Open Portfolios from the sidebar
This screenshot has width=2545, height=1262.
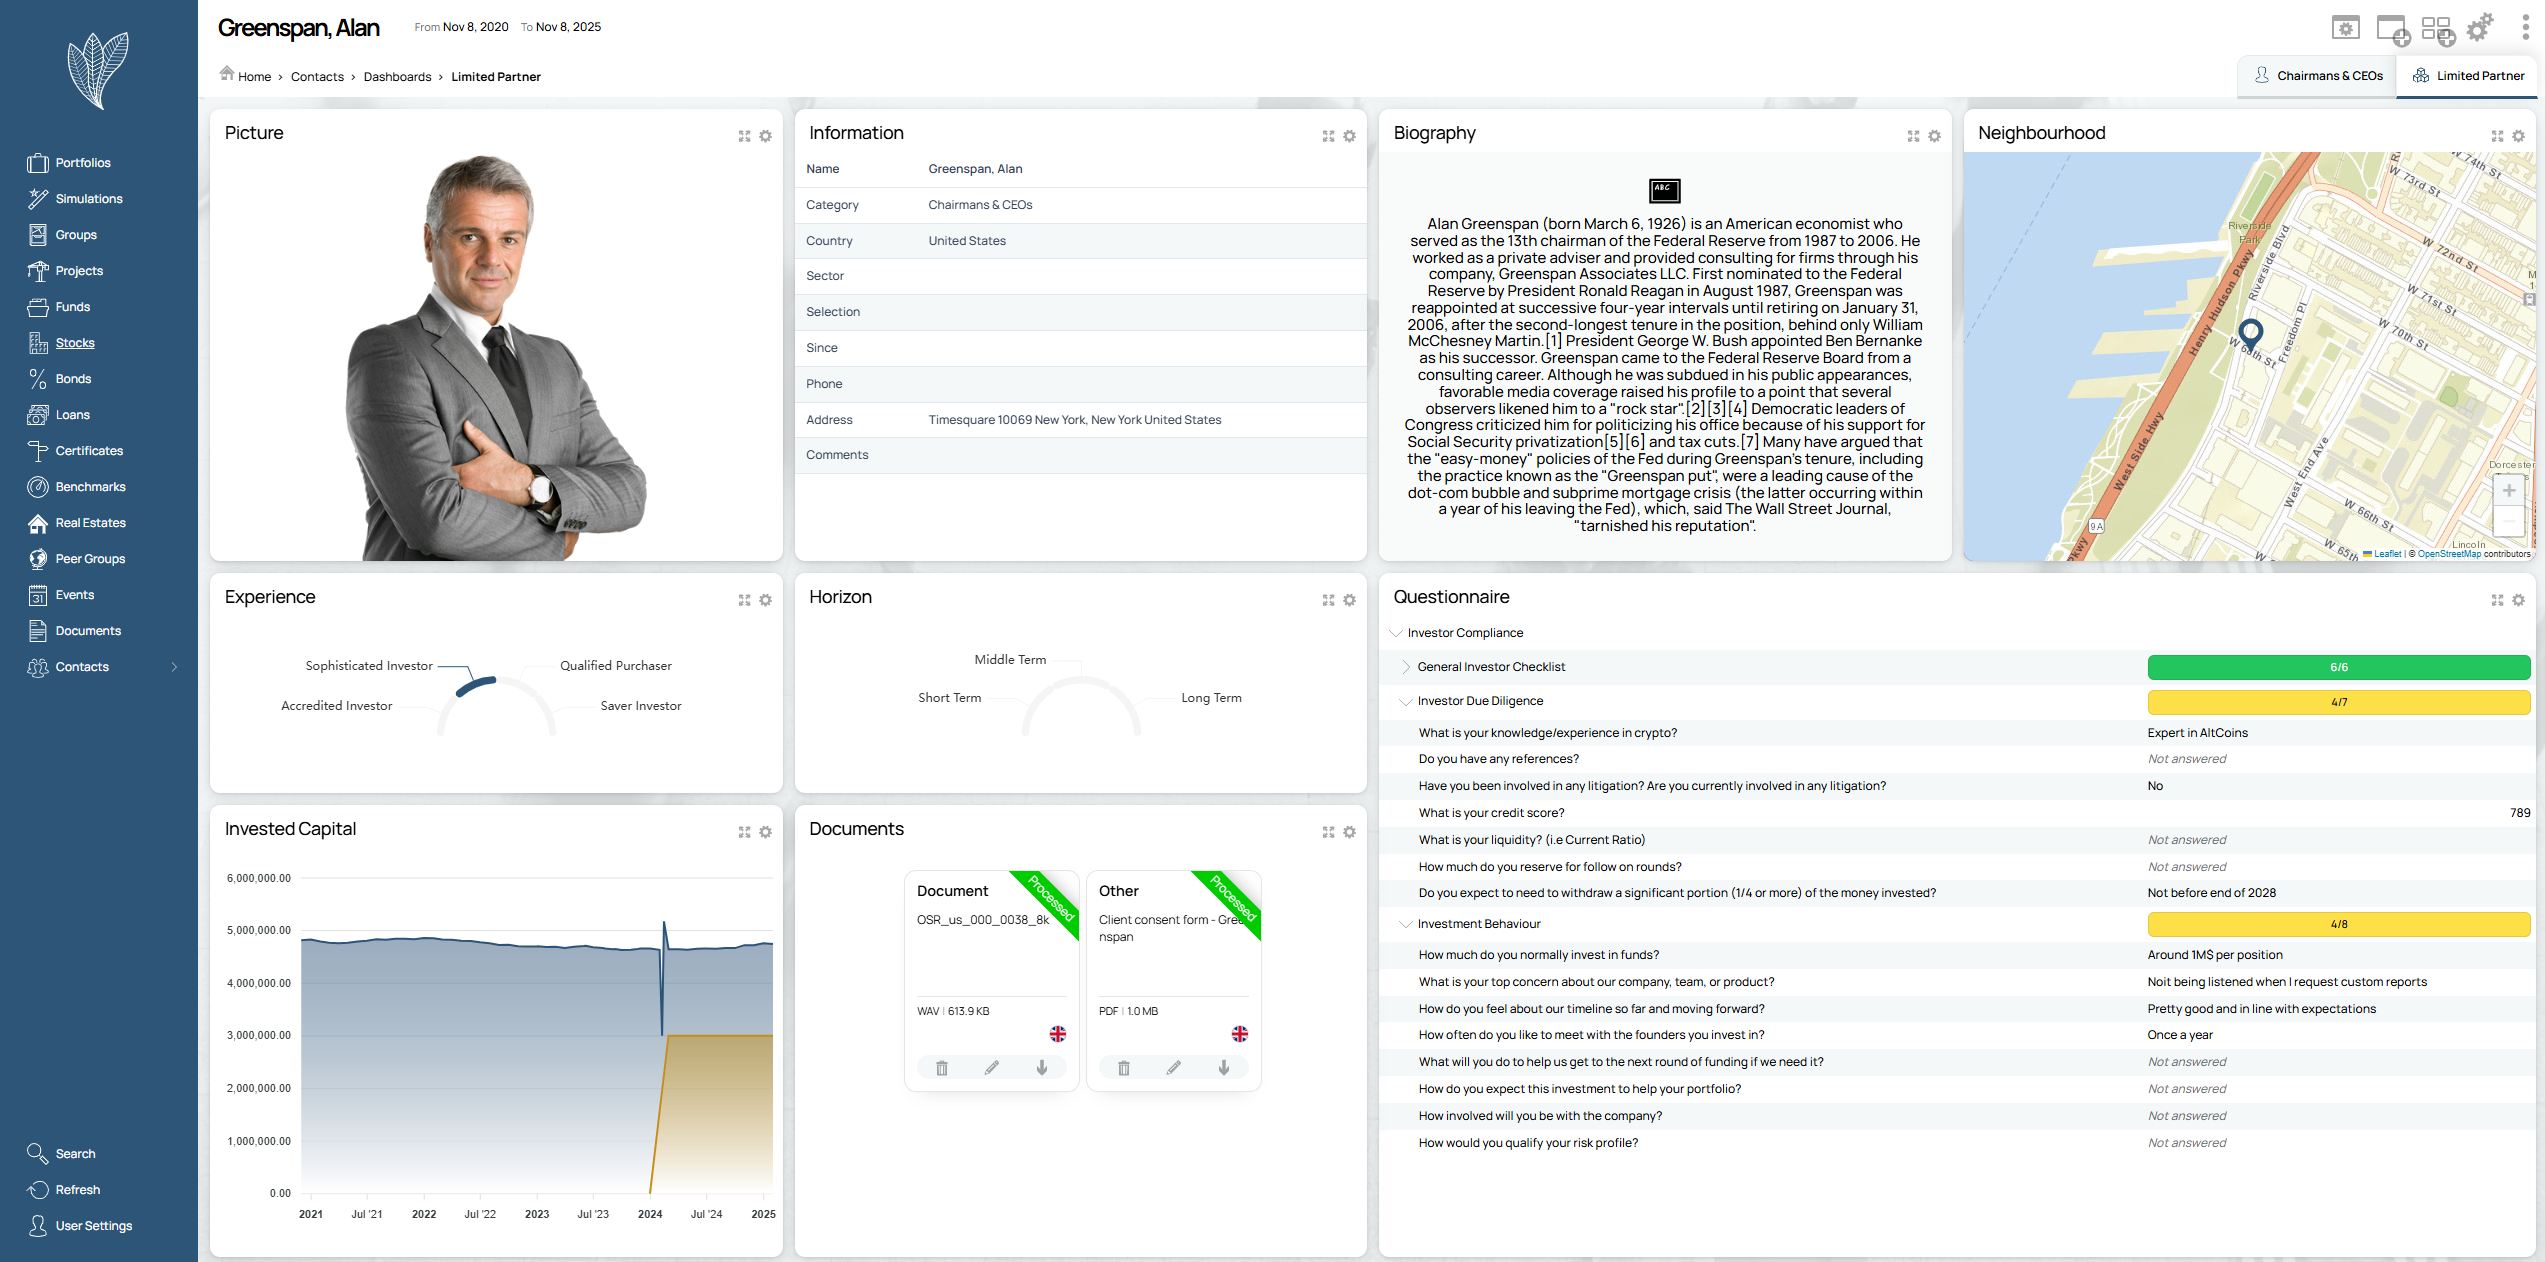pos(82,163)
